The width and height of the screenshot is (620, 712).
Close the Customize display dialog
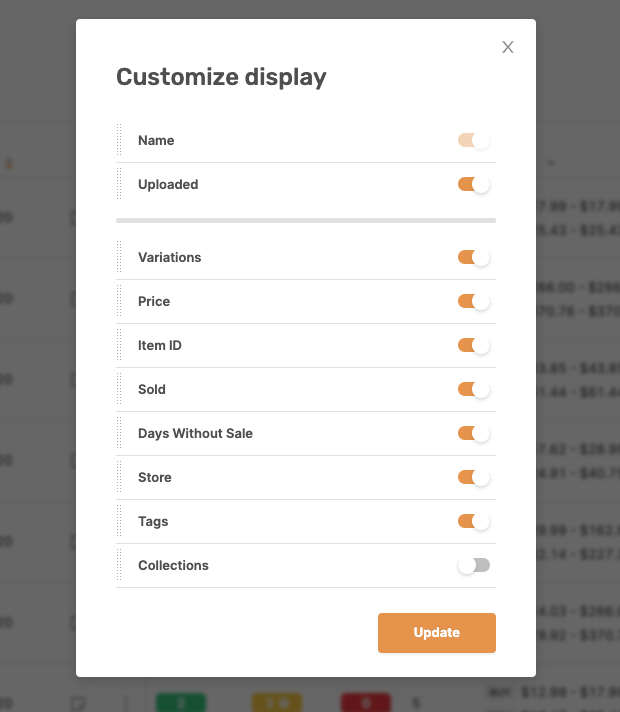508,47
